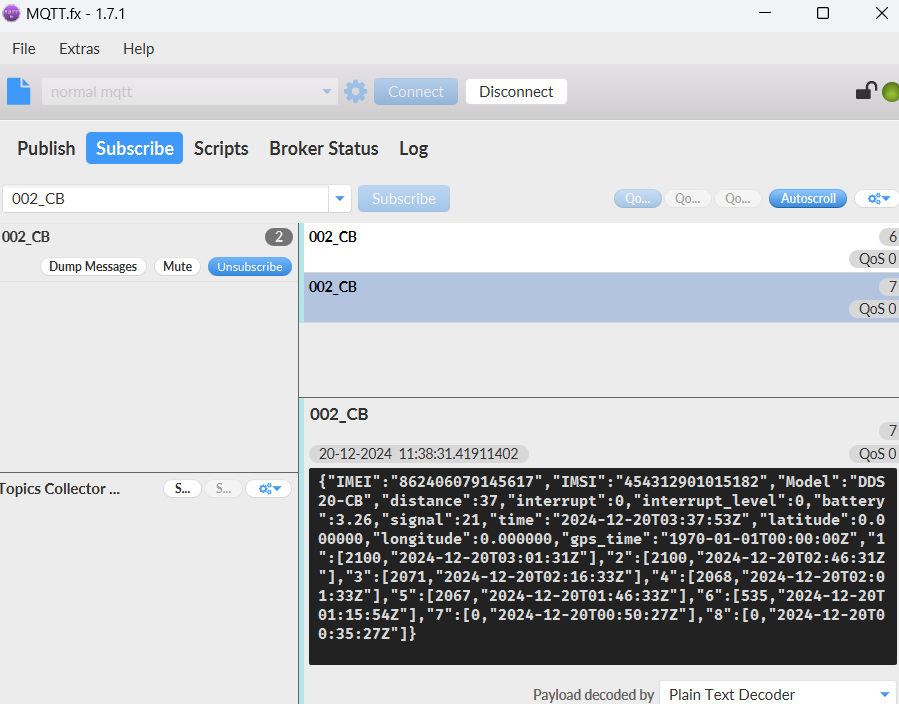Open the Help menu

point(139,49)
